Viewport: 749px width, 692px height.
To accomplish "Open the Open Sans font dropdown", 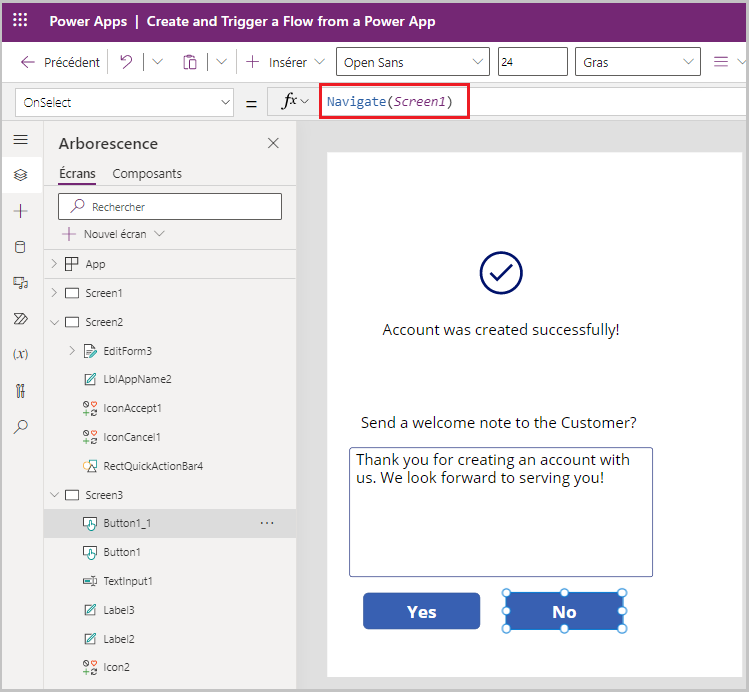I will (413, 62).
